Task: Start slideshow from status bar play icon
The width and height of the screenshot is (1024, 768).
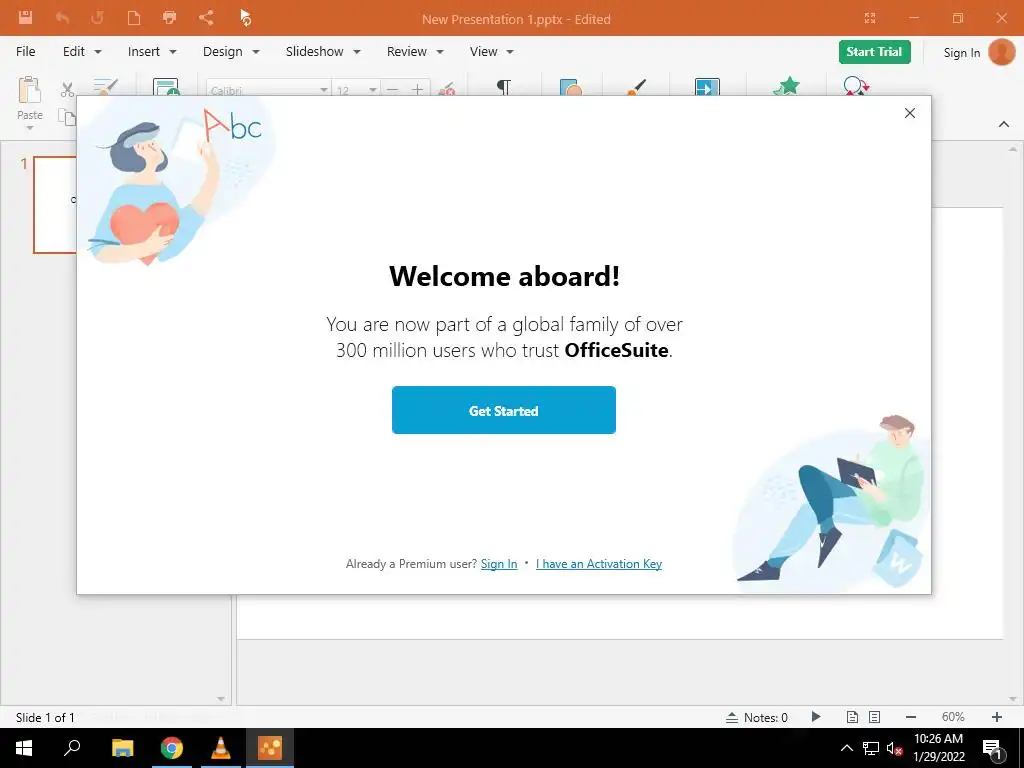Action: (816, 716)
